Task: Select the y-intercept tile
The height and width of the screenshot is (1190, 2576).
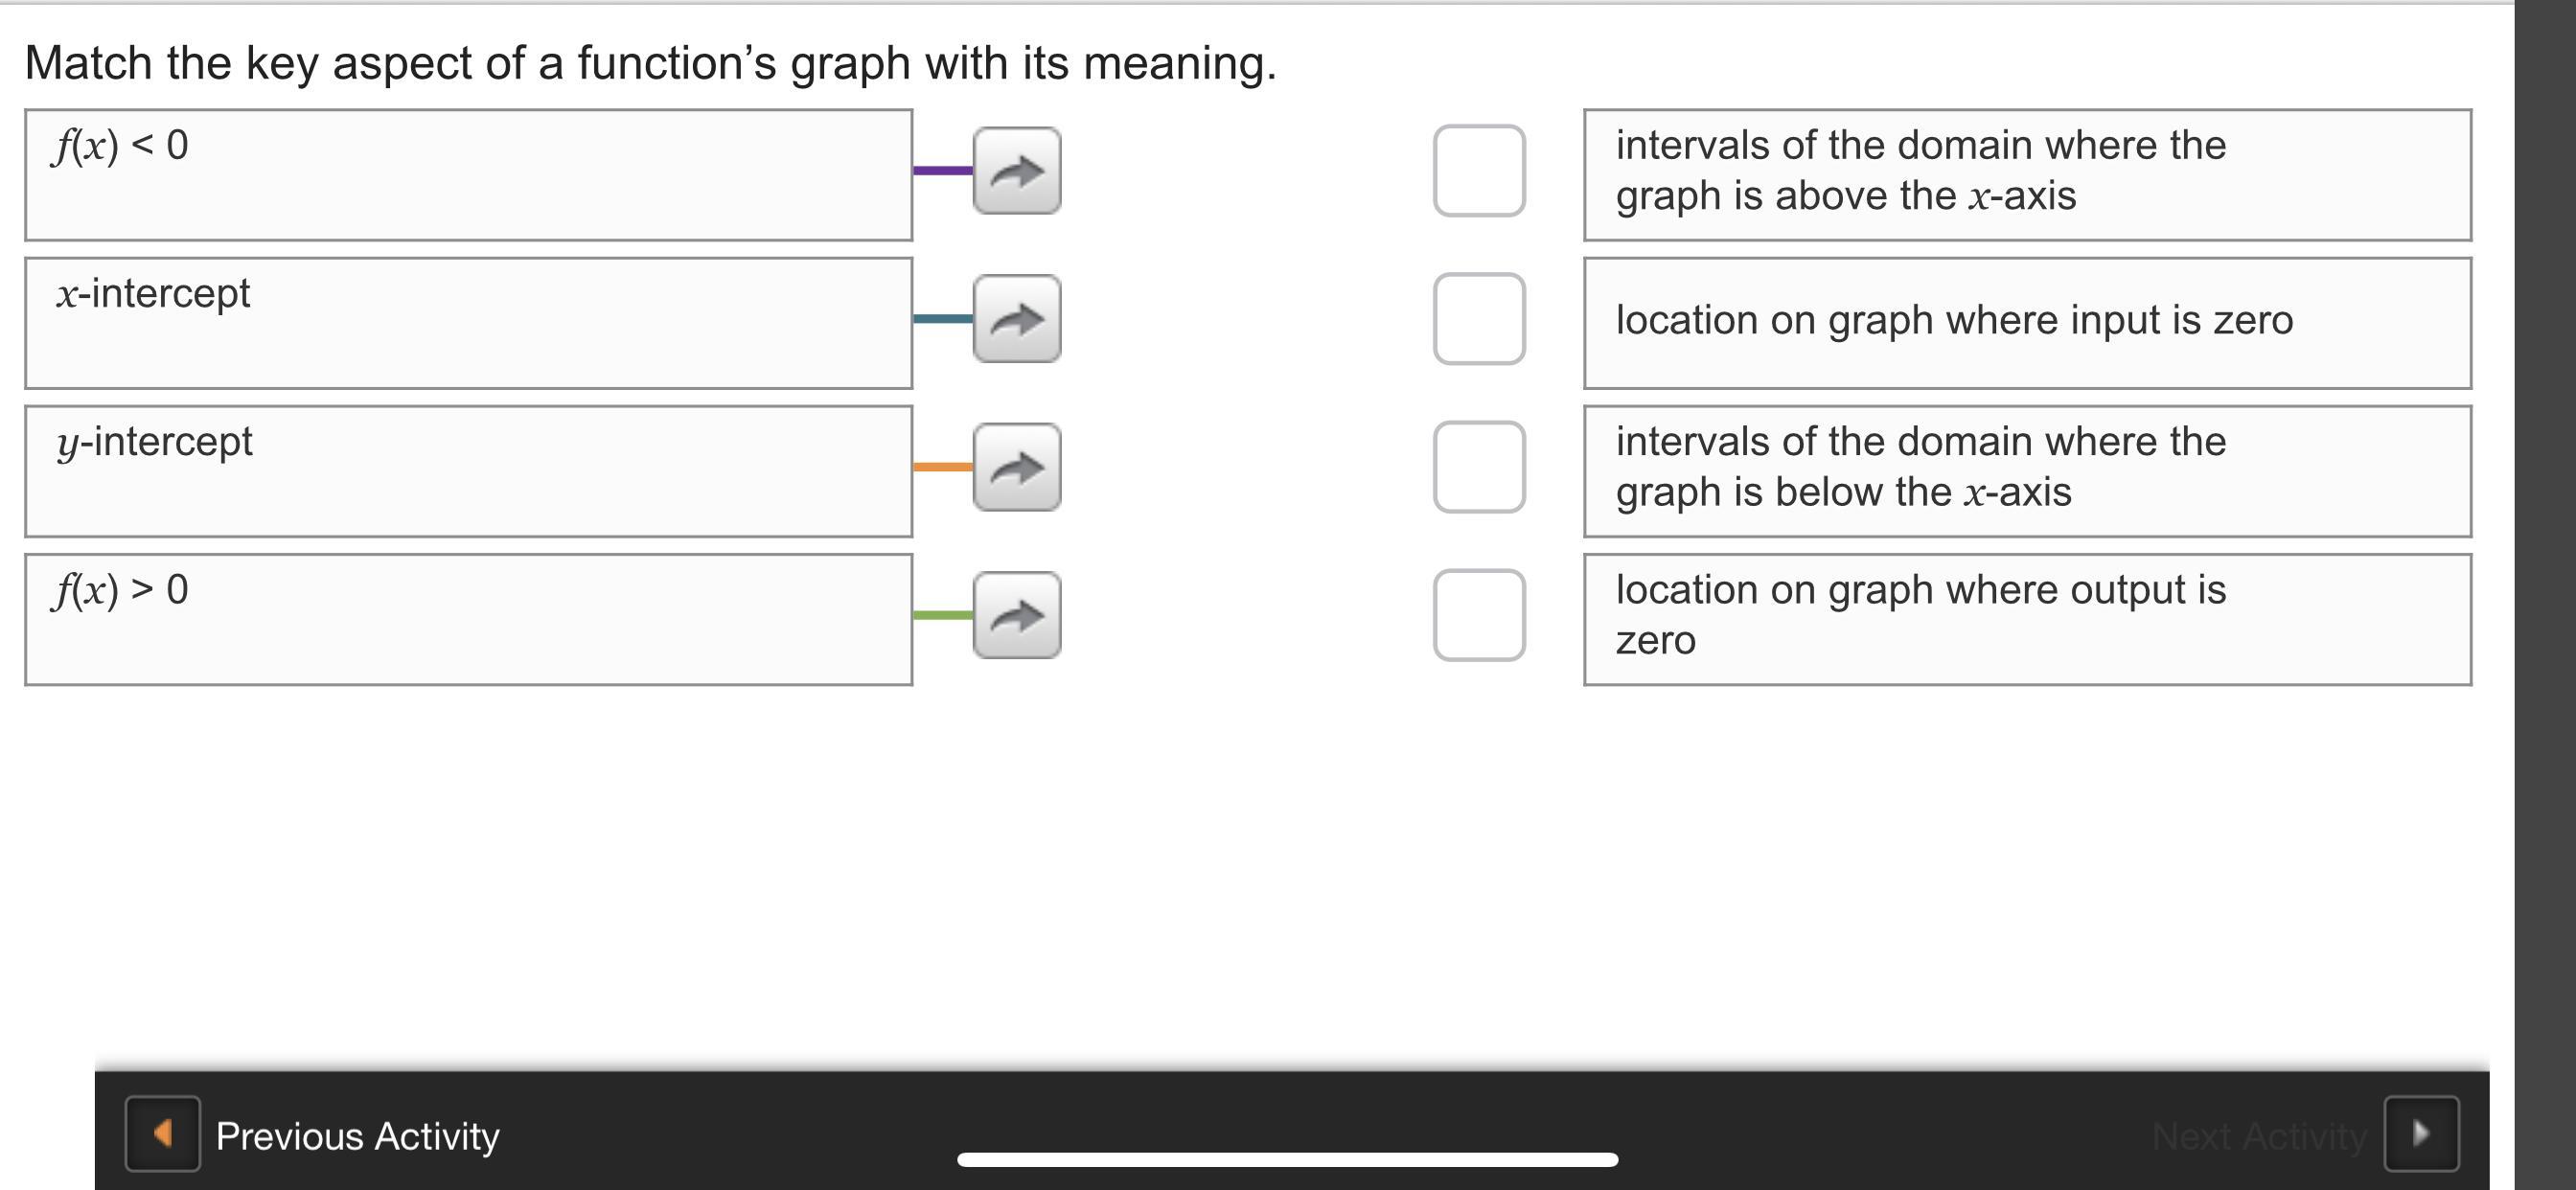Action: 468,471
